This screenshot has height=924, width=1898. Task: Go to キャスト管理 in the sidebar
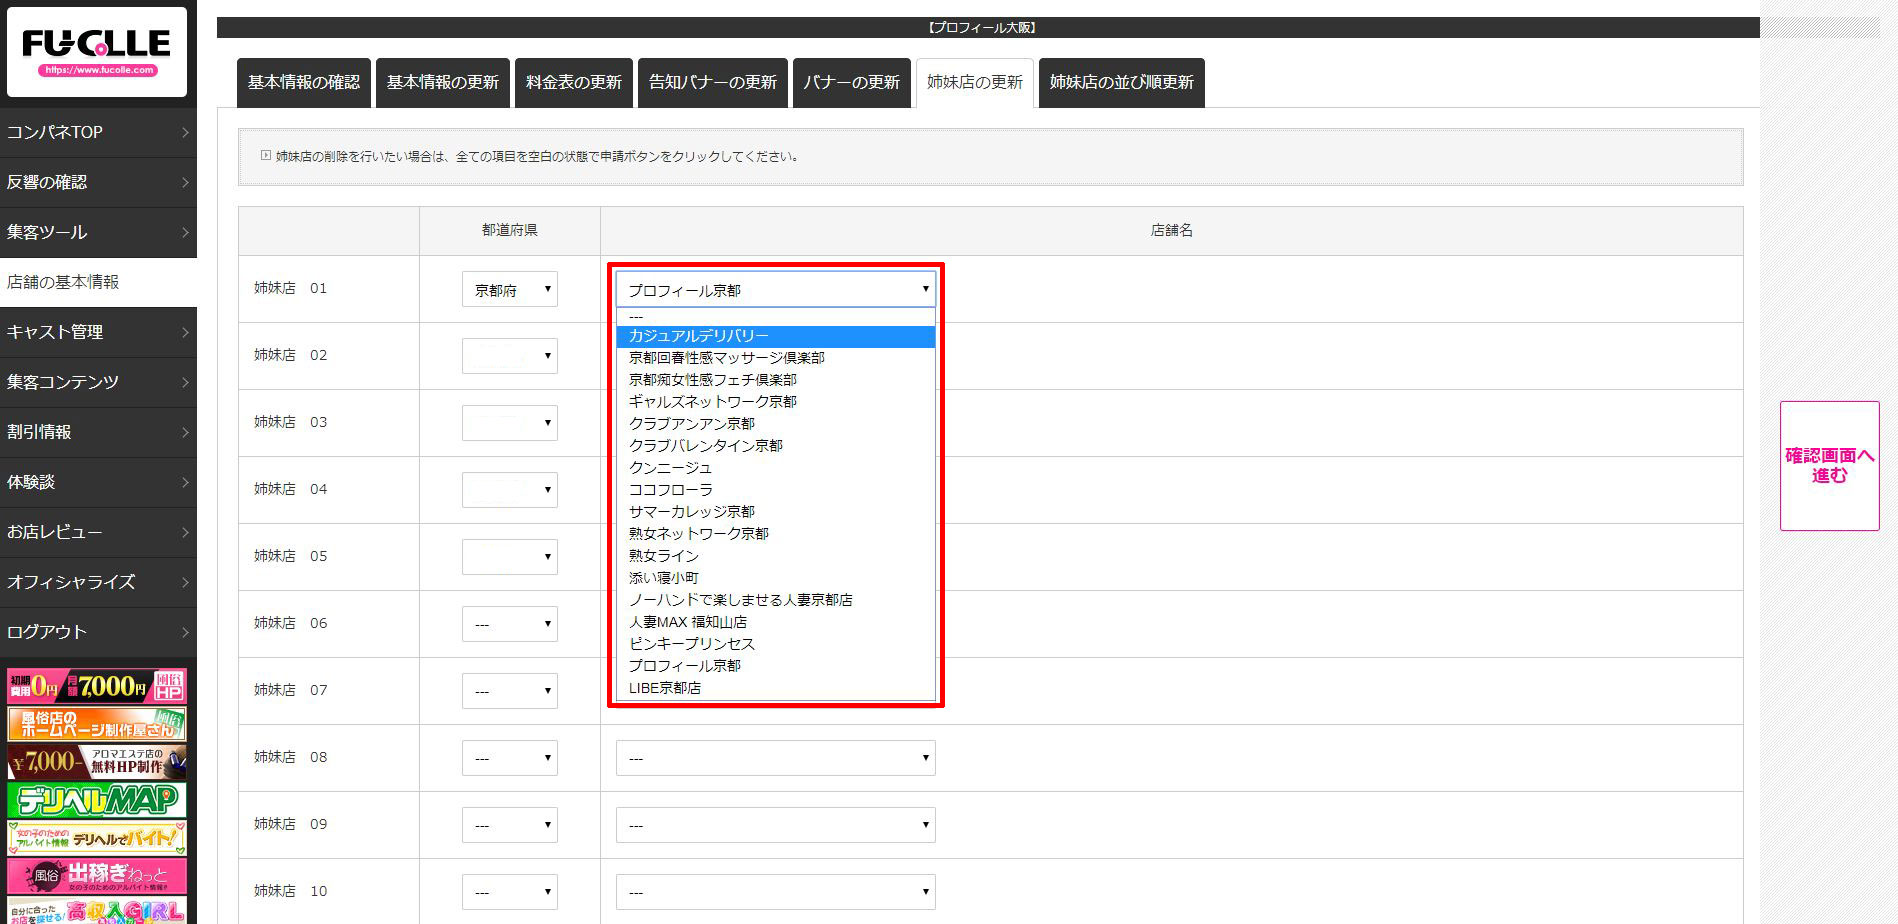click(x=98, y=332)
